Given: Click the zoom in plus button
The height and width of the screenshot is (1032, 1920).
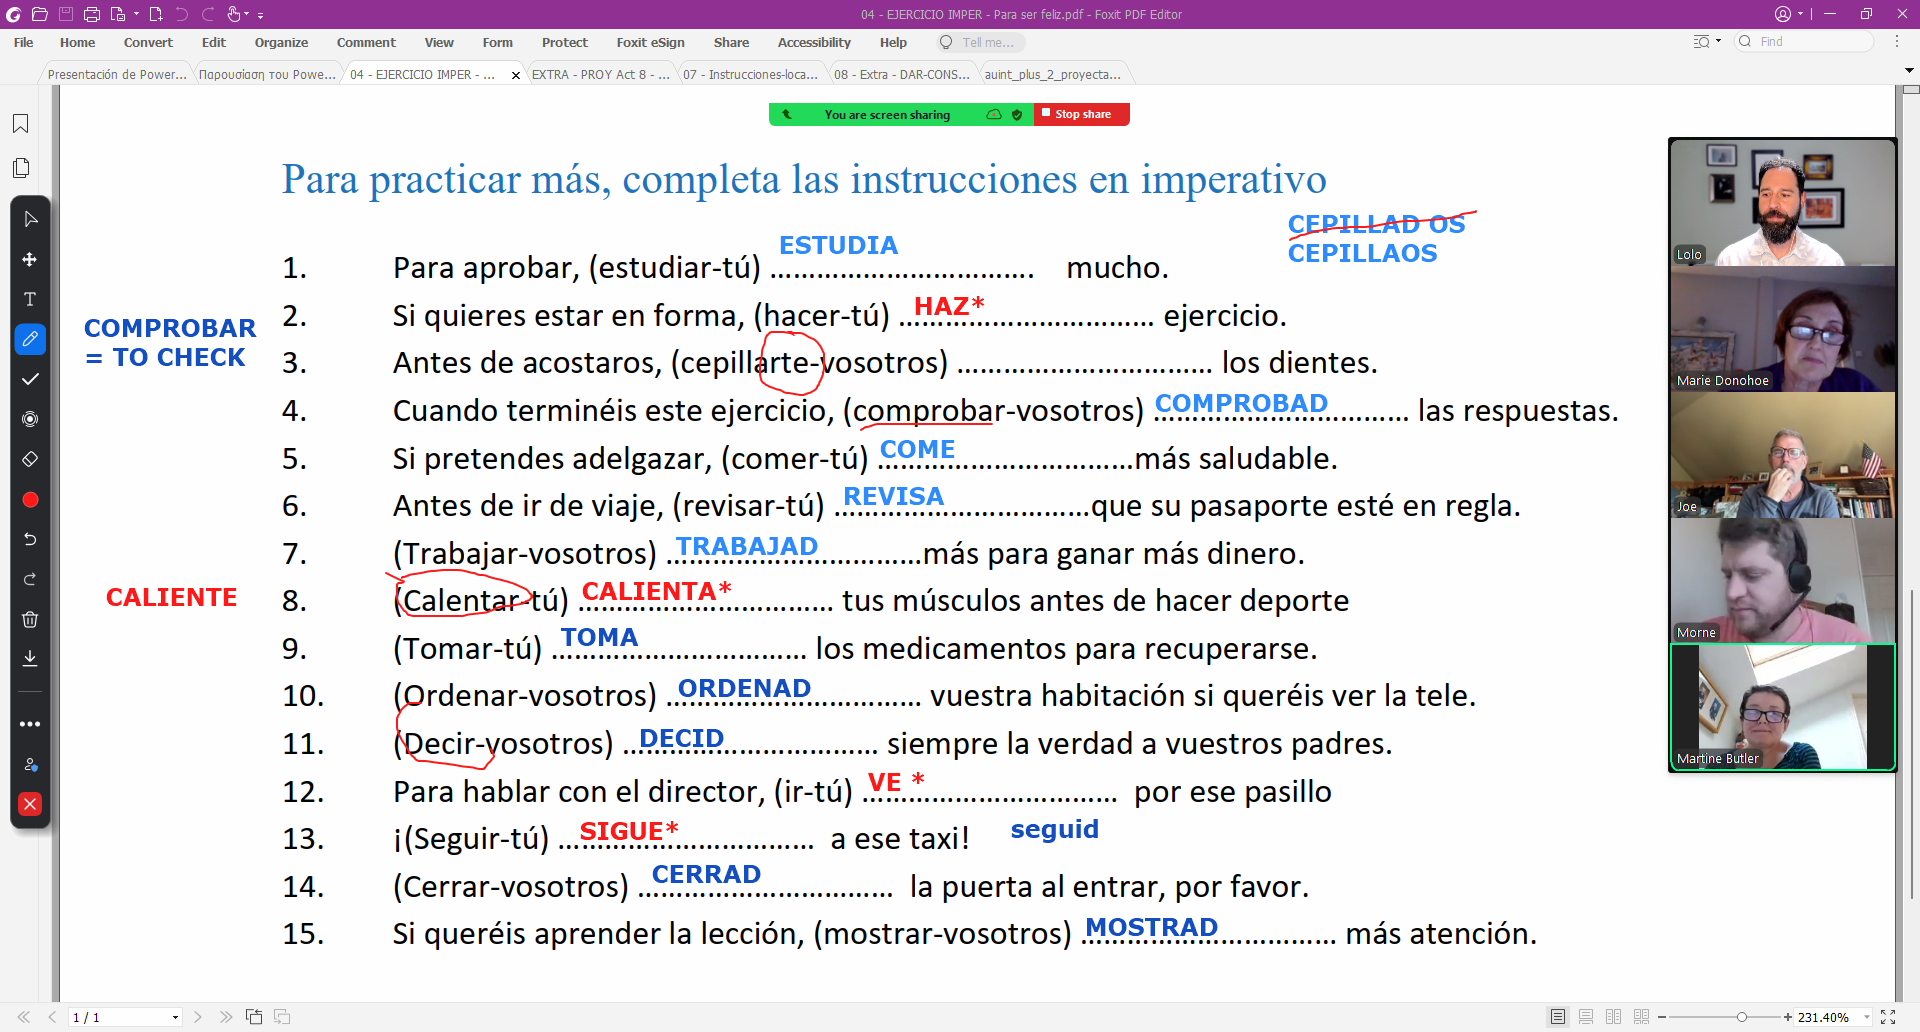Looking at the screenshot, I should tap(1787, 1017).
